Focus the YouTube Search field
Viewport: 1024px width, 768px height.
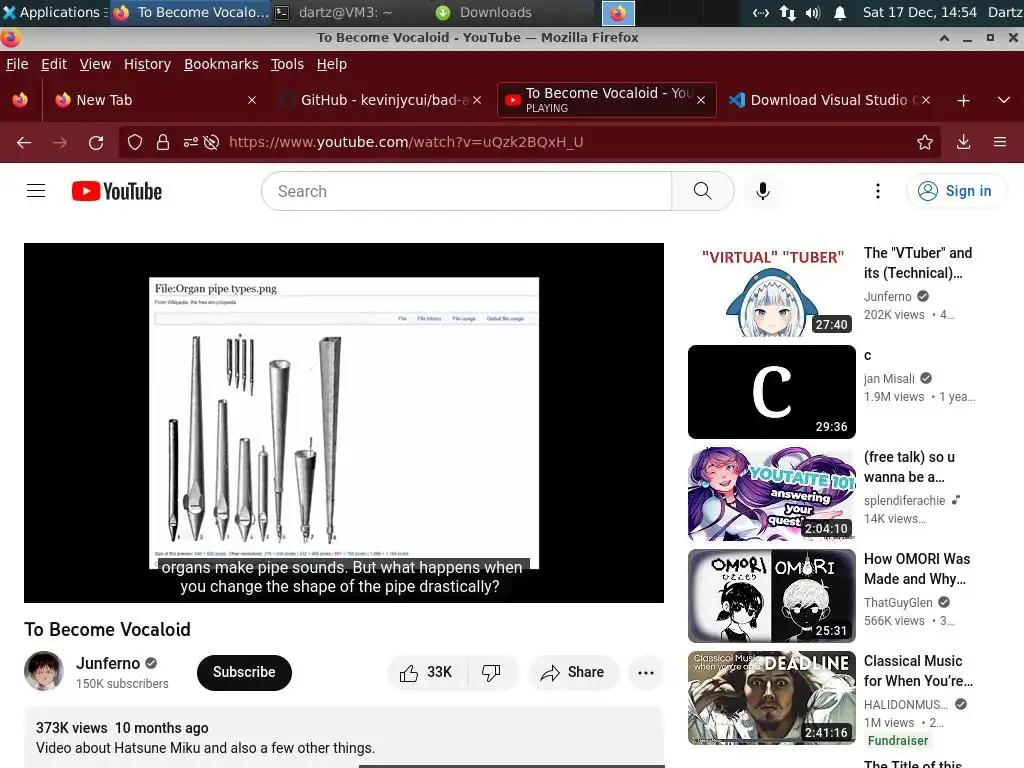tap(466, 191)
